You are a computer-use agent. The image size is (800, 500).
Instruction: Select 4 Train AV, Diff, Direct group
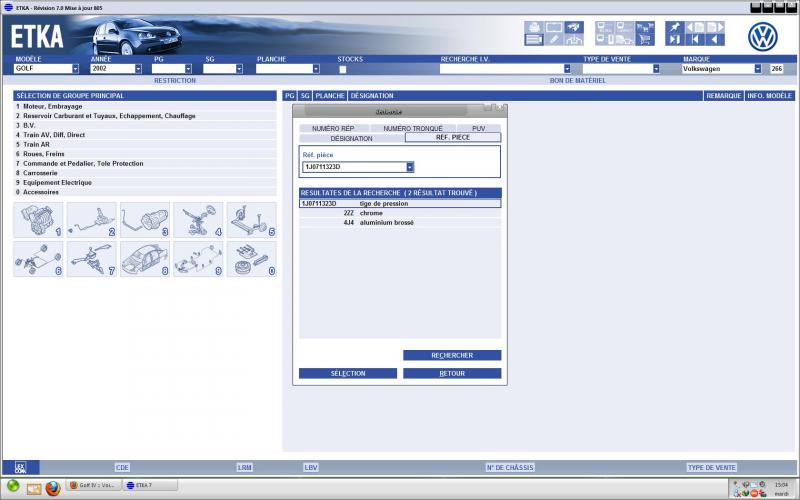click(145, 135)
